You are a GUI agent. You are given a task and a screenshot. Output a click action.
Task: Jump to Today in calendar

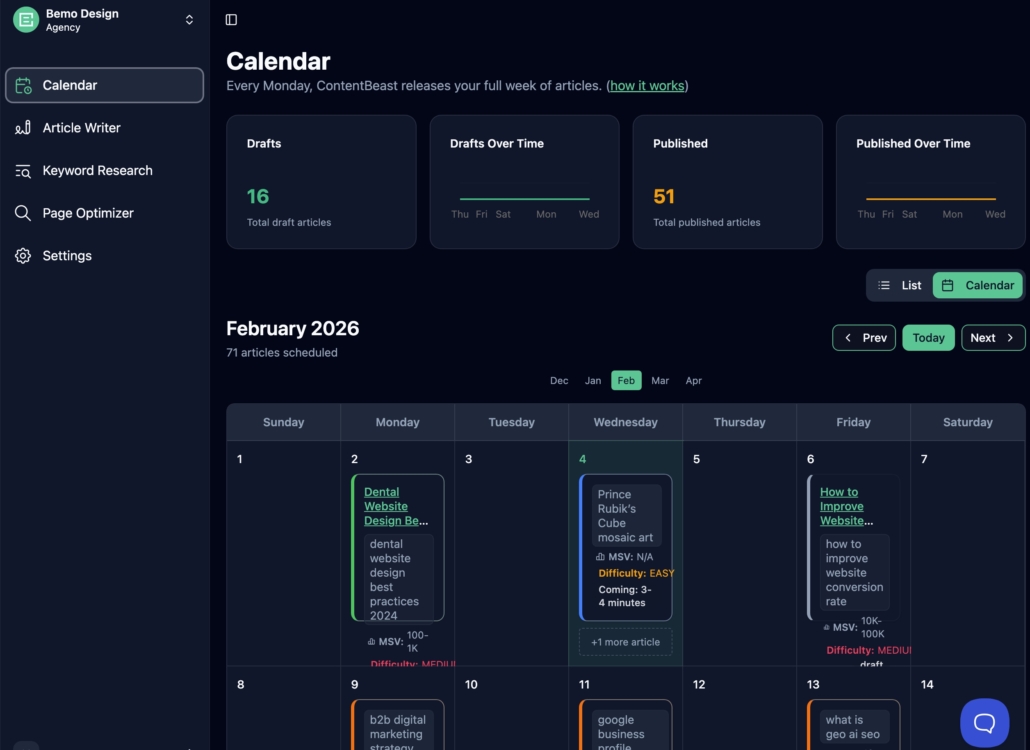tap(928, 338)
